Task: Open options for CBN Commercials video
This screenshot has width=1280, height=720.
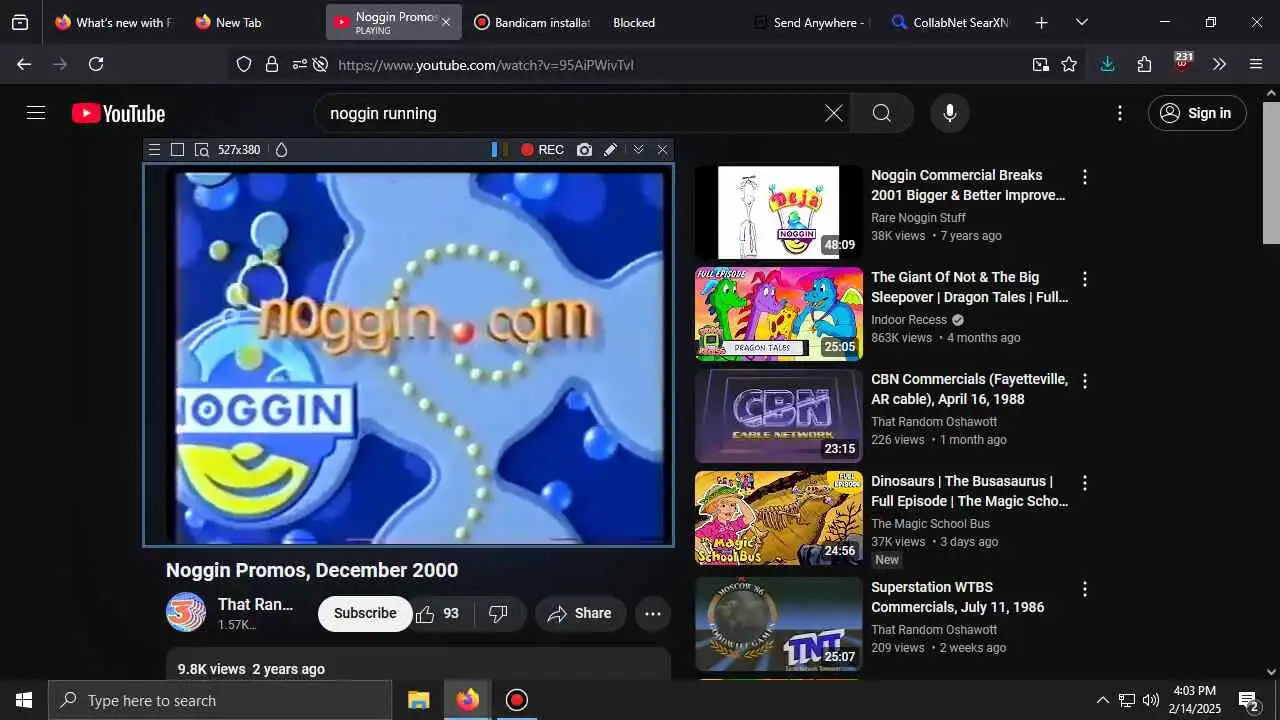Action: pyautogui.click(x=1084, y=381)
